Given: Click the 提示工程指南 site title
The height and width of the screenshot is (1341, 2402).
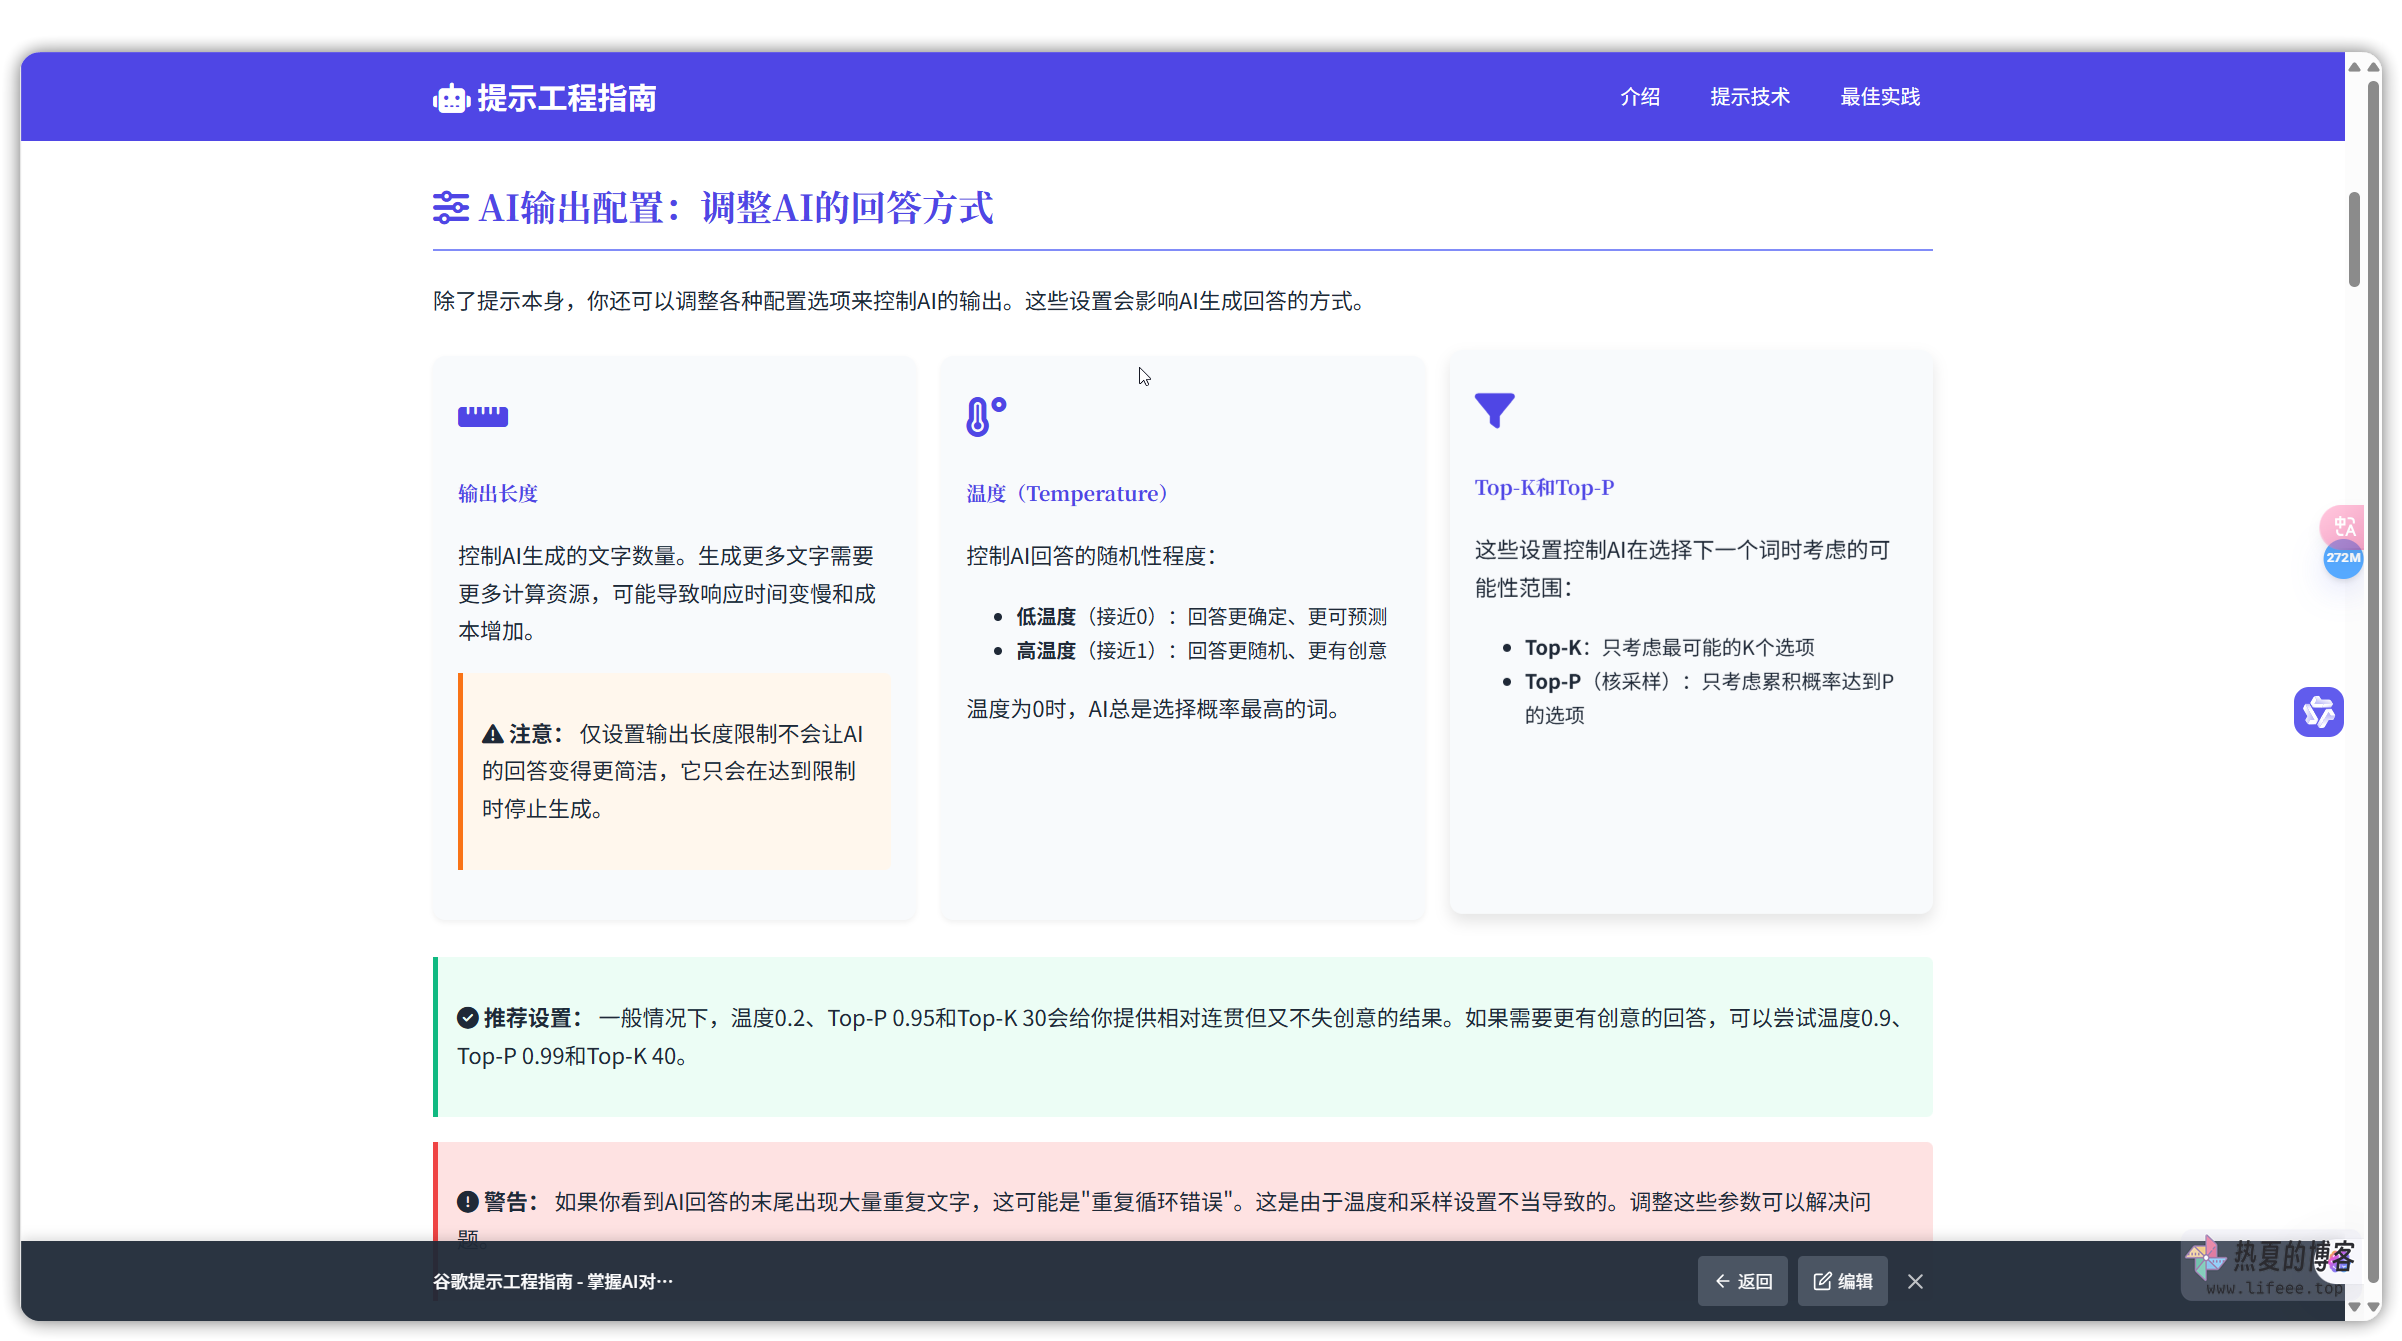Looking at the screenshot, I should click(x=566, y=98).
